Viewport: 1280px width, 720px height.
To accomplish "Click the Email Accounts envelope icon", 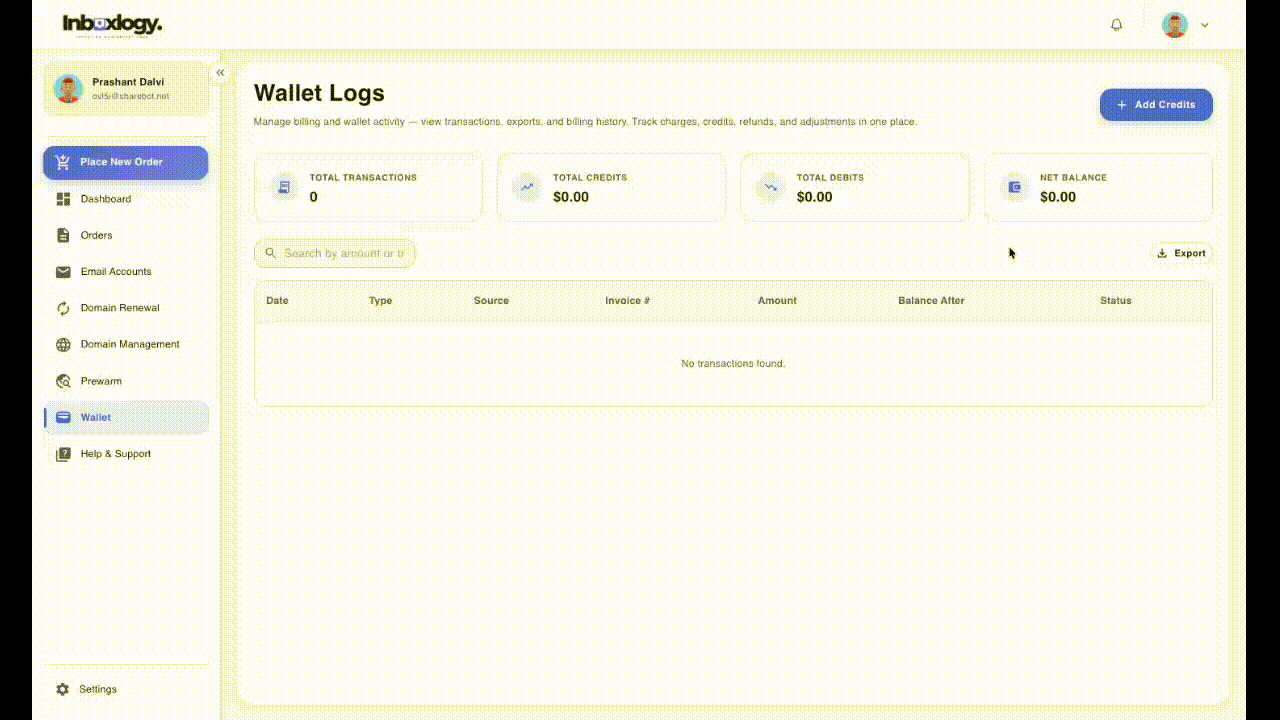I will point(63,271).
